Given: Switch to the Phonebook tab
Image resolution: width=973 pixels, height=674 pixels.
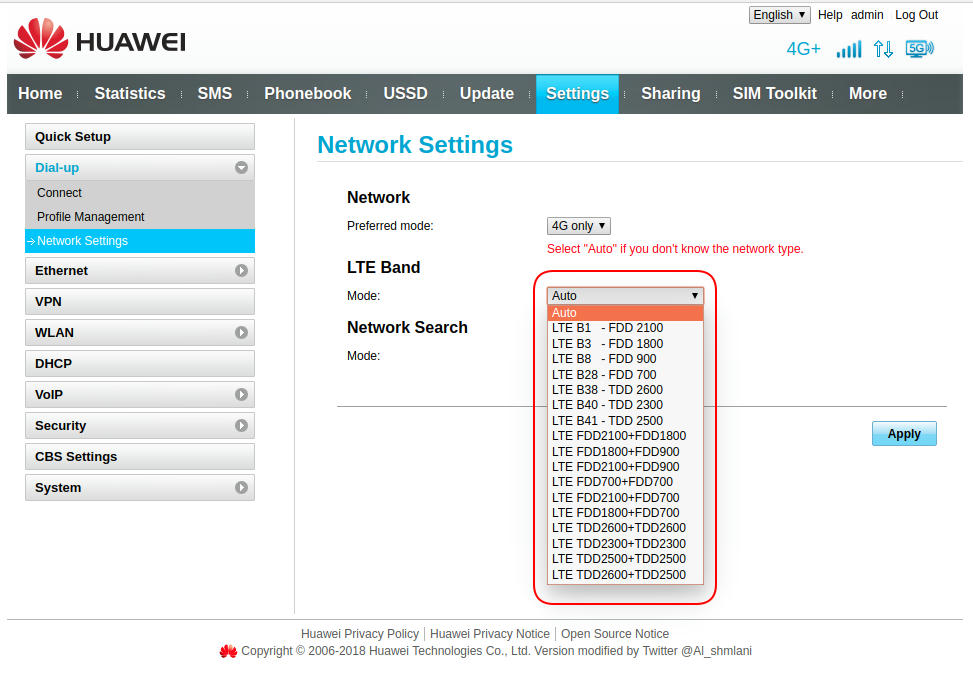Looking at the screenshot, I should pyautogui.click(x=308, y=94).
